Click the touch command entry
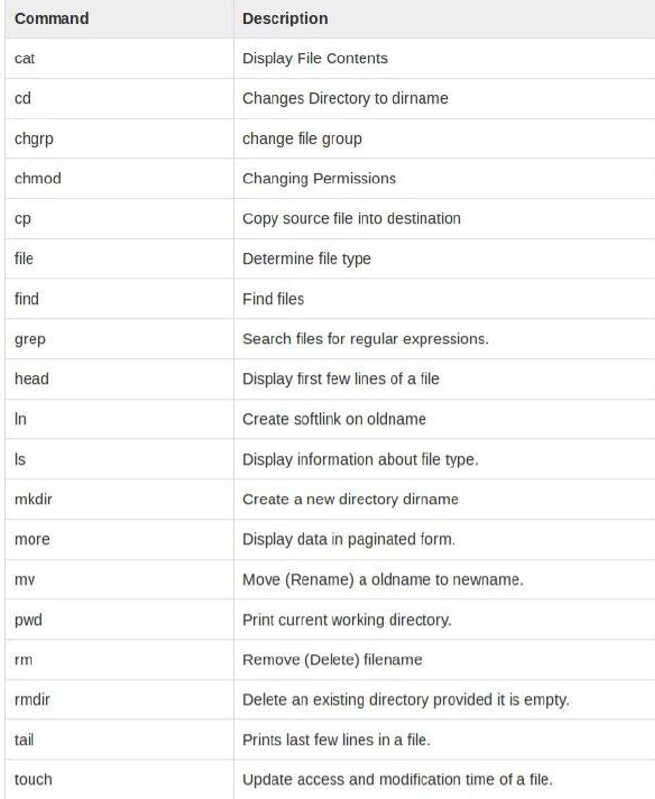Screen dimensions: 655x799 (x=33, y=779)
